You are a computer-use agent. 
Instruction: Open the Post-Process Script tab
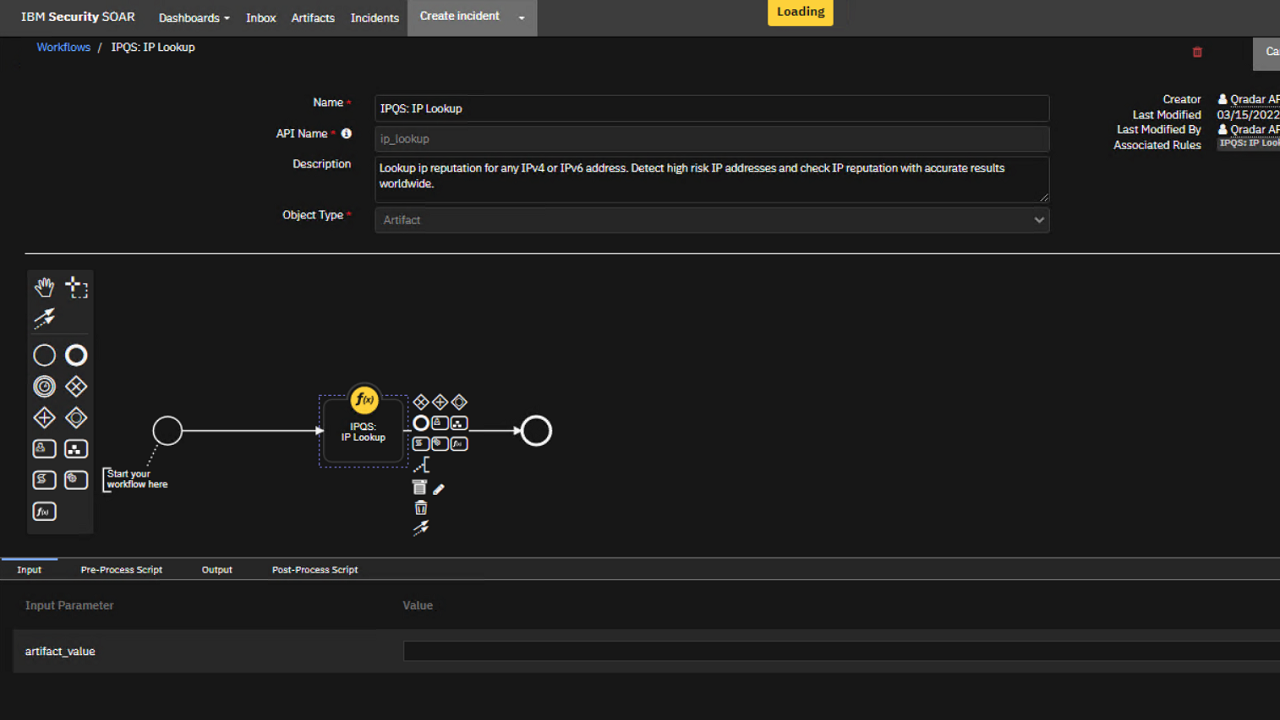(x=315, y=570)
